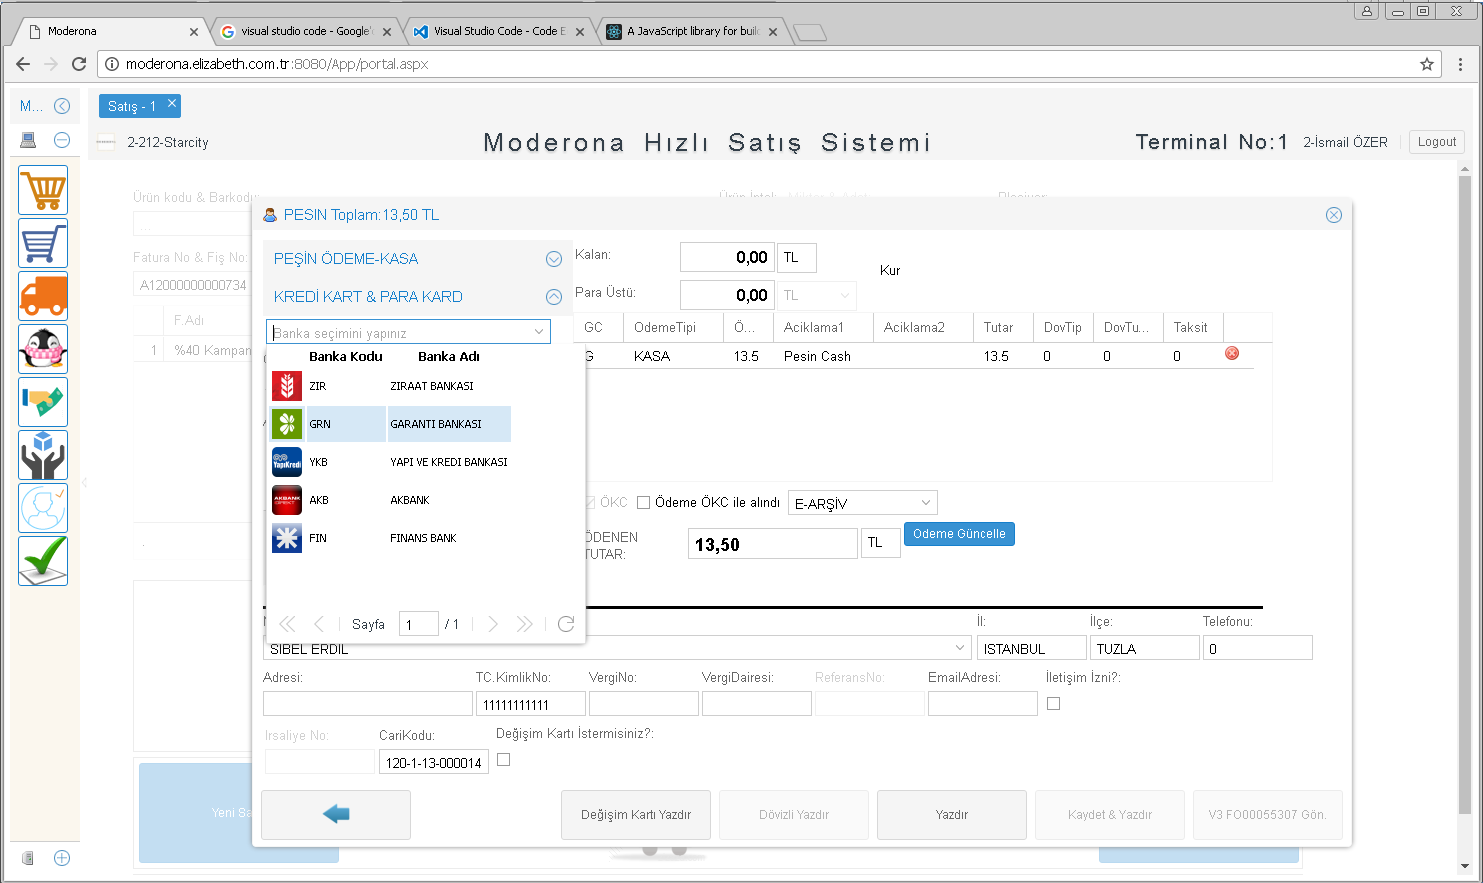
Task: Open the penguin icon in sidebar
Action: (43, 349)
